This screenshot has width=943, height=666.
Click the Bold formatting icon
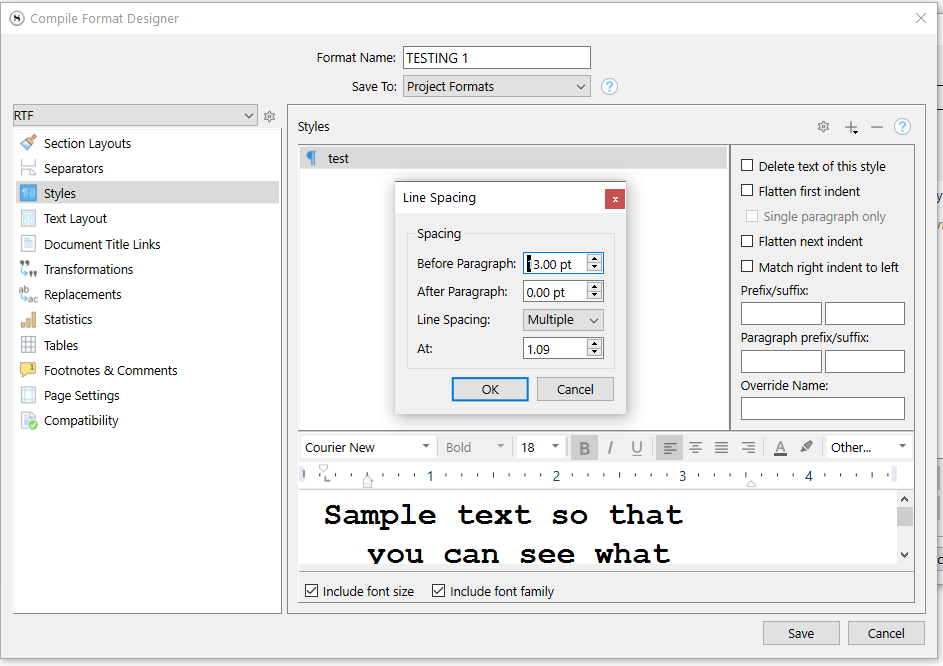tap(585, 448)
